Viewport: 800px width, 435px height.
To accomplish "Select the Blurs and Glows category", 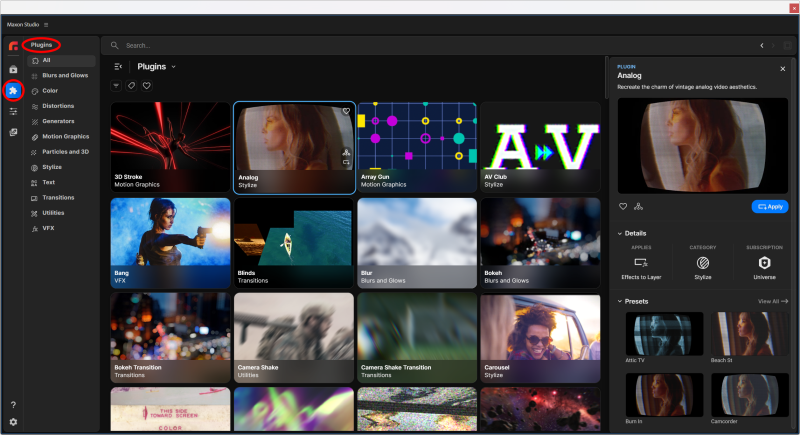I will [61, 75].
